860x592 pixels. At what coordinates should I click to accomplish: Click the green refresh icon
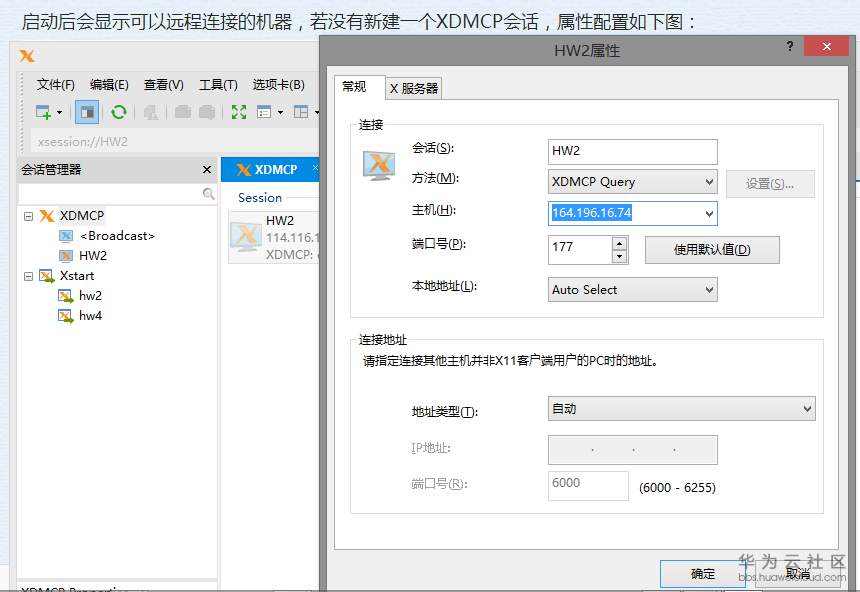(118, 112)
